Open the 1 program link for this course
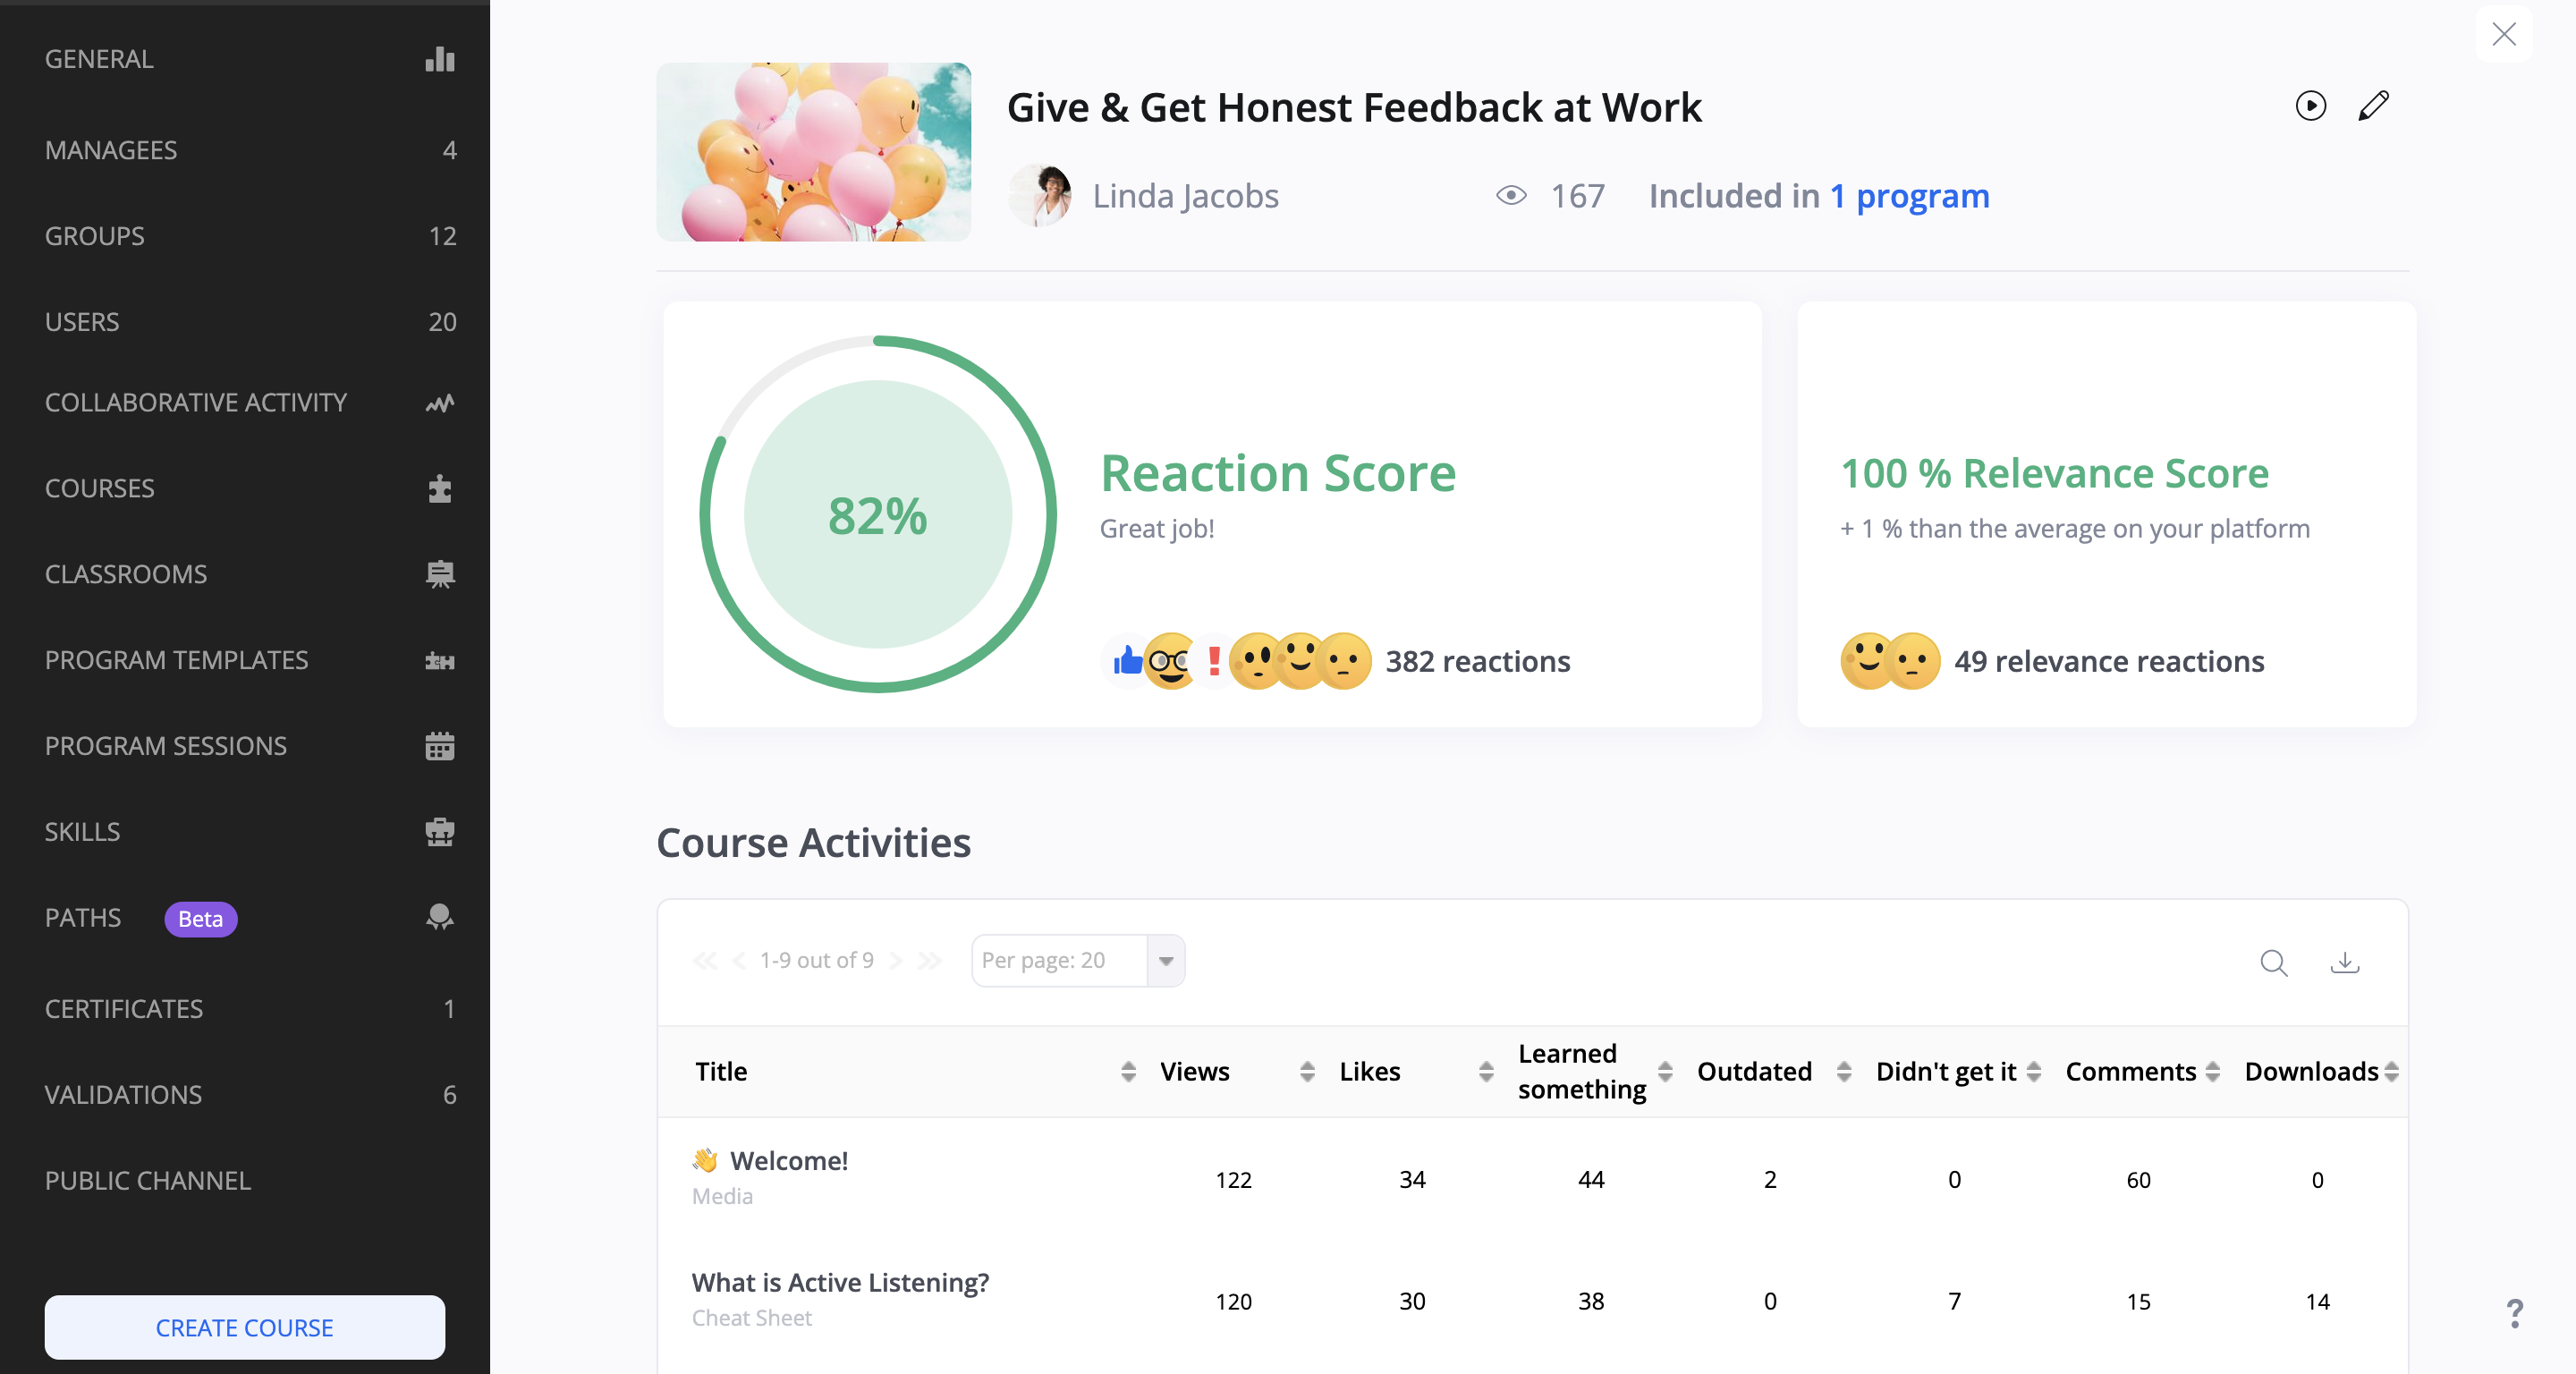Viewport: 2576px width, 1374px height. point(1910,192)
